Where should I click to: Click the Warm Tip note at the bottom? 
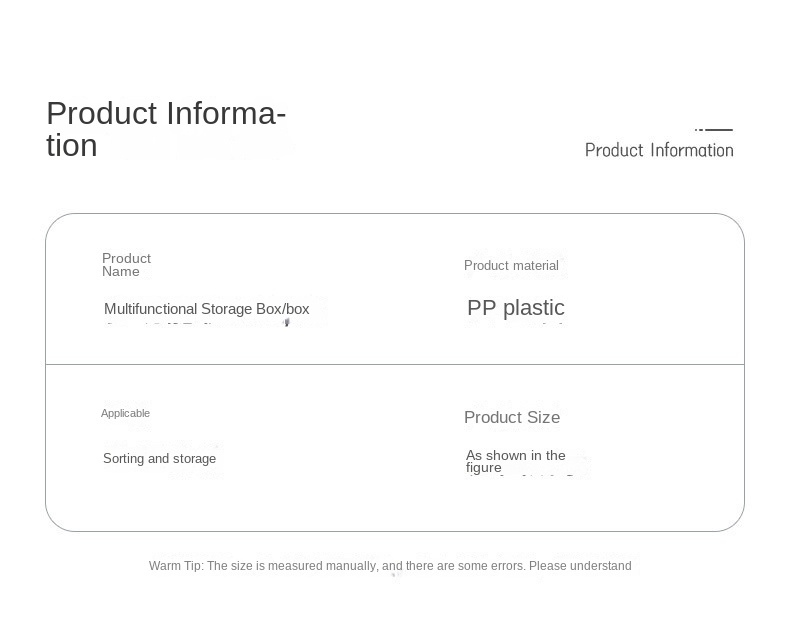point(390,566)
